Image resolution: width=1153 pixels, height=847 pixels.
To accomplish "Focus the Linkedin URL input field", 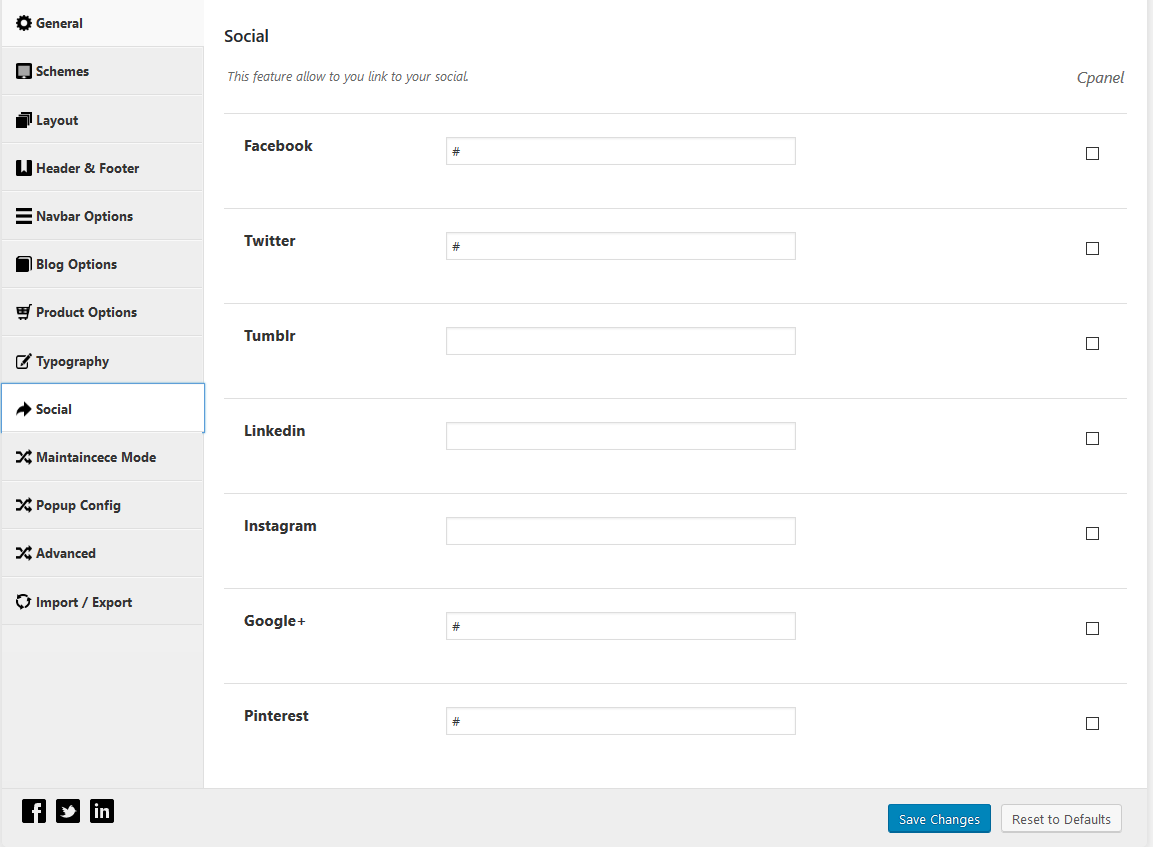I will click(621, 436).
